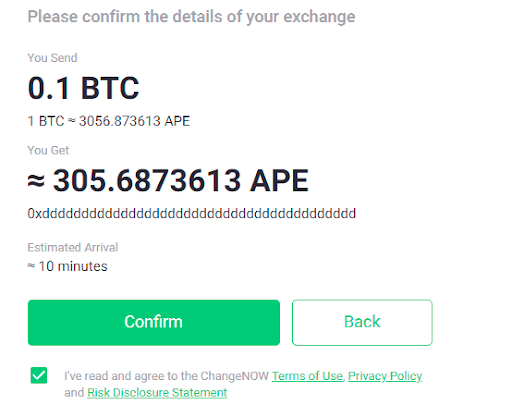
Task: Click the 'You Get' label
Action: [x=48, y=150]
